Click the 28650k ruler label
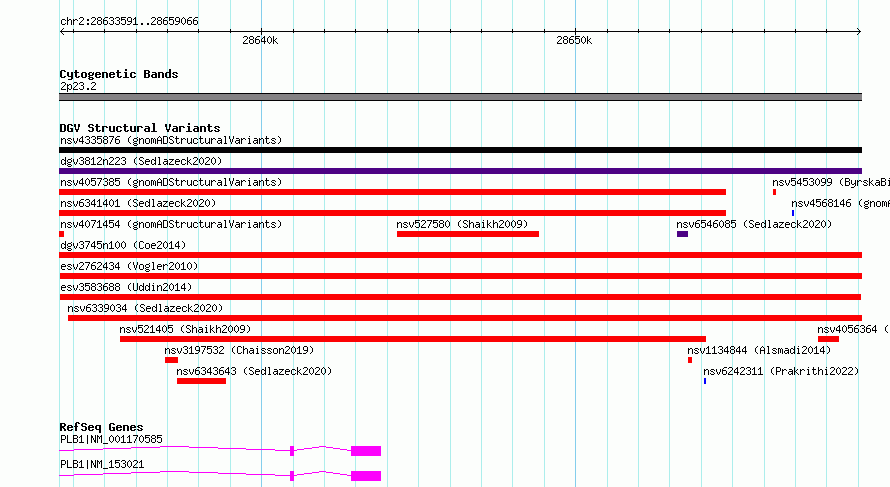Image resolution: width=890 pixels, height=487 pixels. click(x=574, y=40)
